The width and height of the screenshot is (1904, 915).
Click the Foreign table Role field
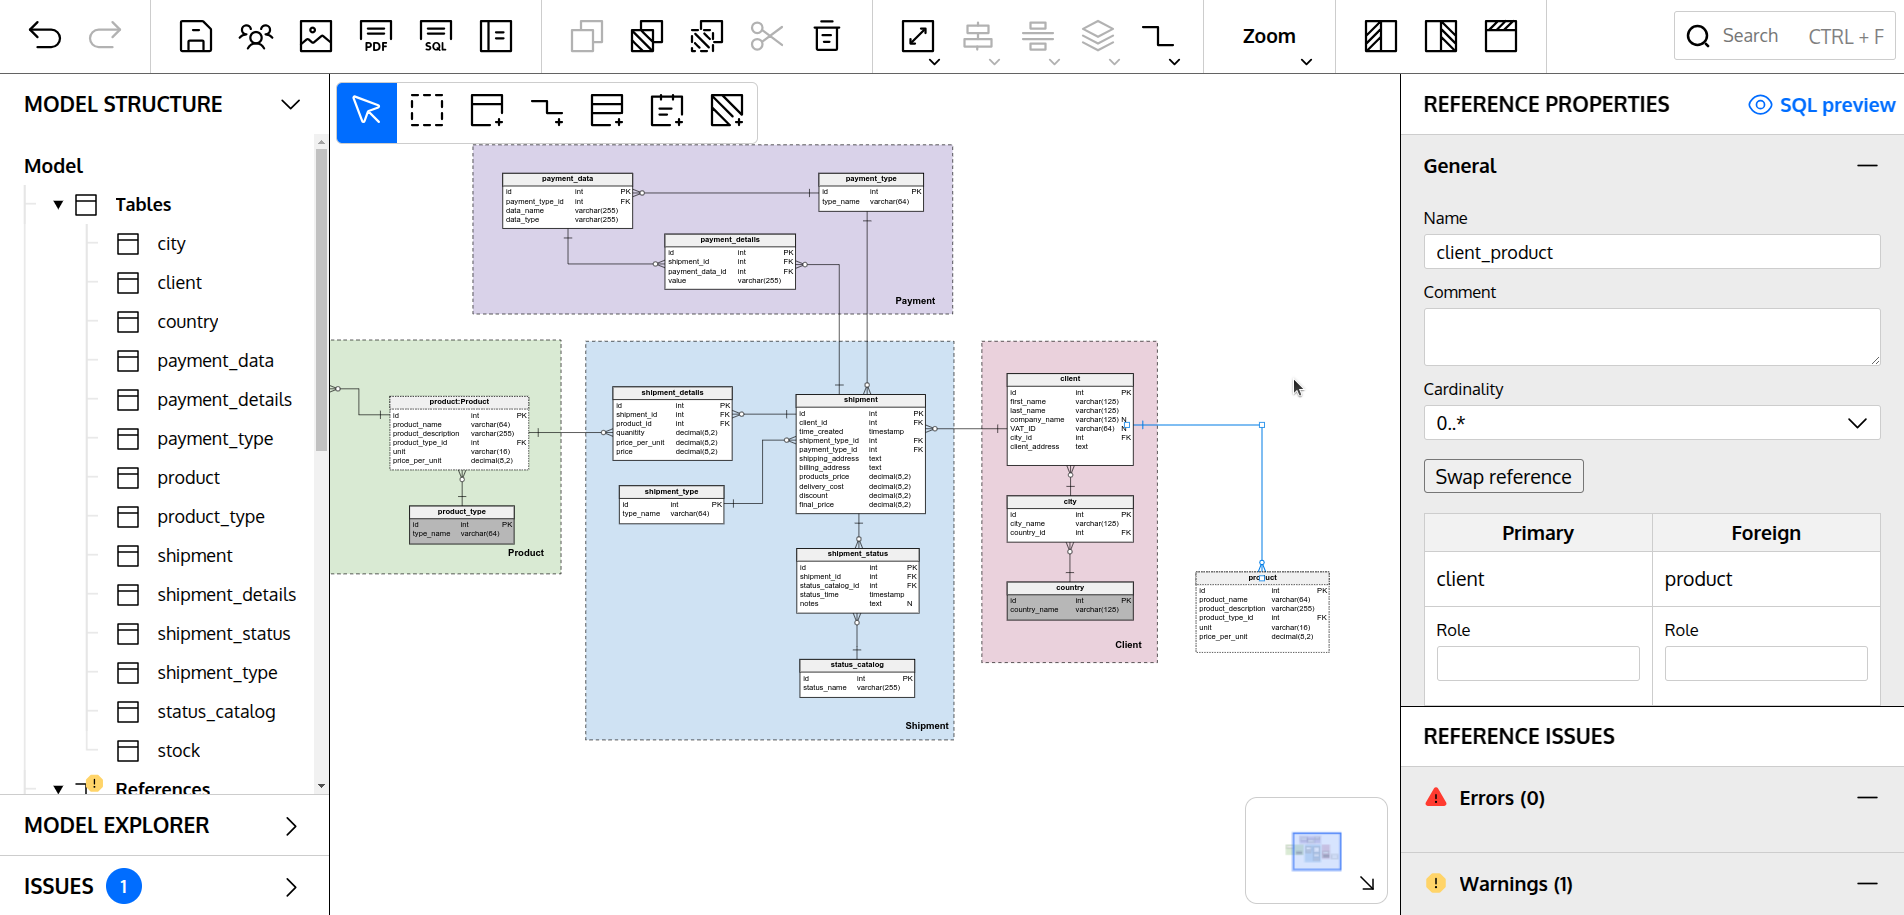[1766, 664]
